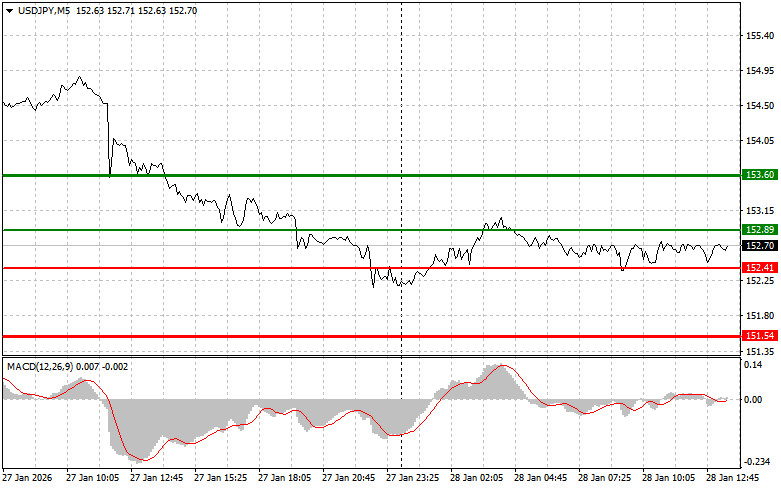Click the 151.35 price axis value
The width and height of the screenshot is (781, 489).
(x=760, y=351)
